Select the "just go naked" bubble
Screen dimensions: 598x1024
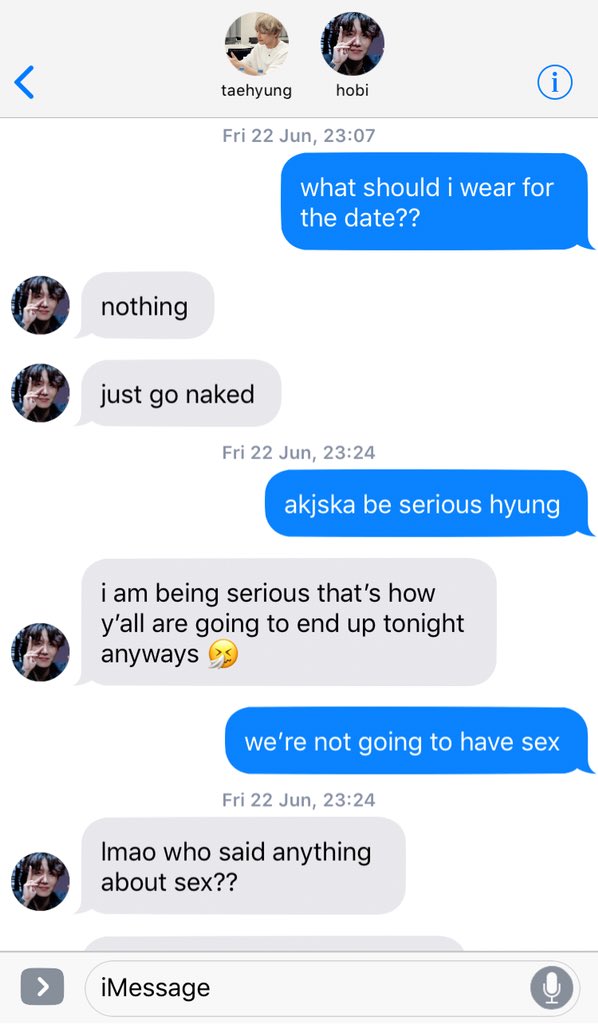tap(179, 393)
